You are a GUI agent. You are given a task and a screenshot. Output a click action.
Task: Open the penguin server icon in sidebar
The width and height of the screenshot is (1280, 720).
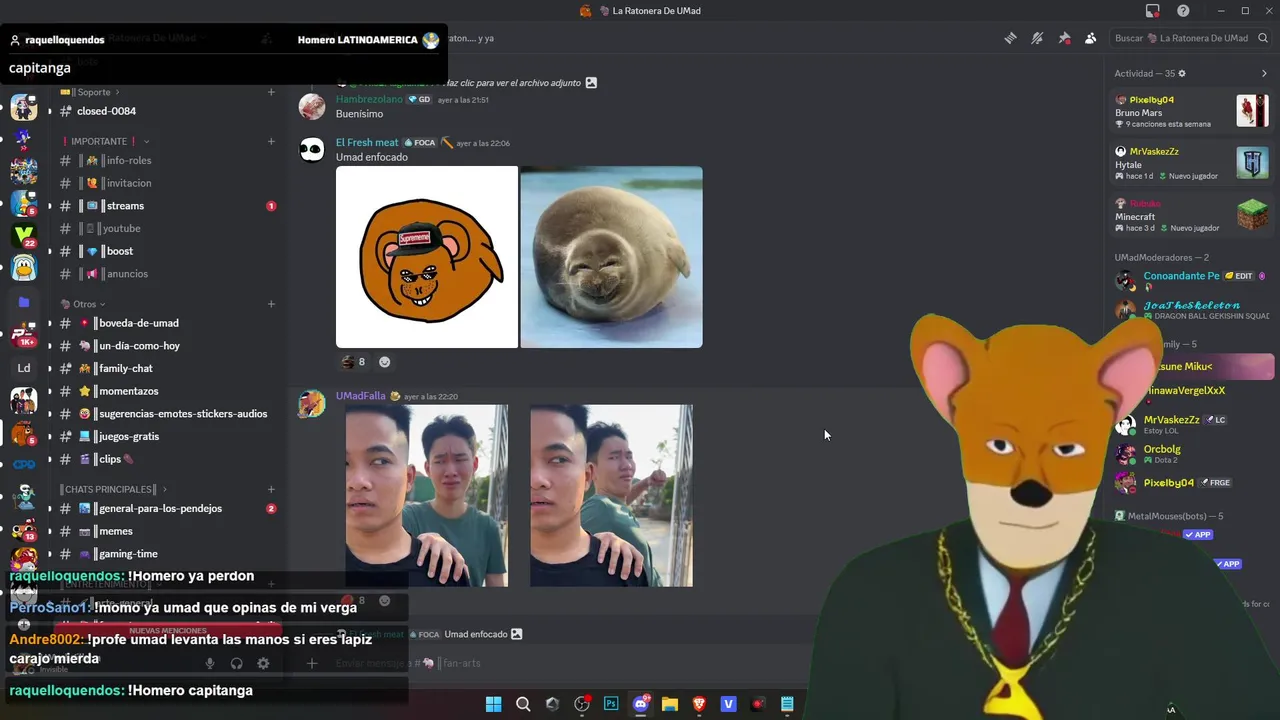click(x=24, y=268)
